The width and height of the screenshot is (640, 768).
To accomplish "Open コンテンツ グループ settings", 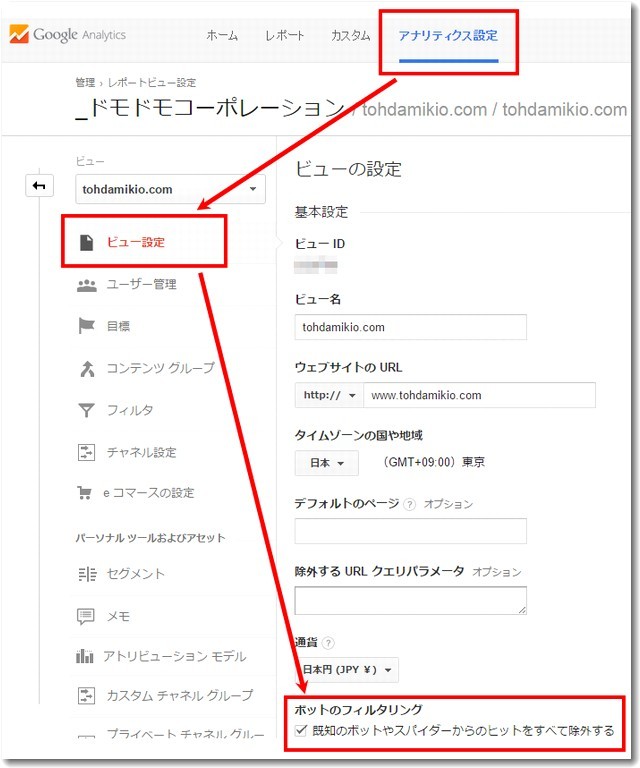I will point(161,368).
